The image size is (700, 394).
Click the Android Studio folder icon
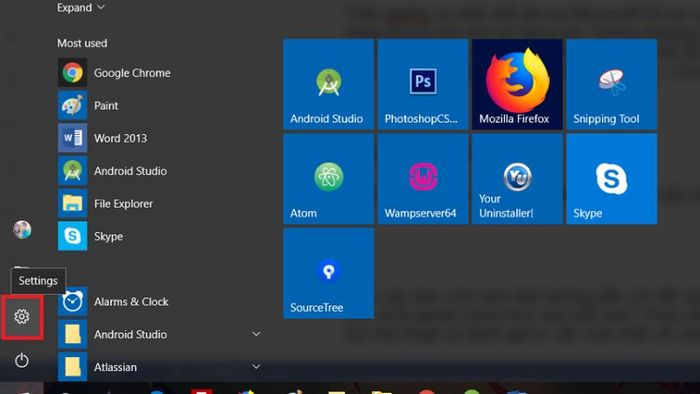pos(72,334)
